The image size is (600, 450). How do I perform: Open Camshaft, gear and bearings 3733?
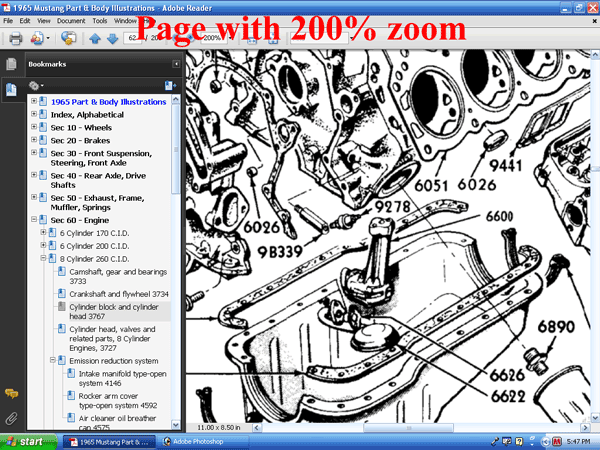[118, 276]
